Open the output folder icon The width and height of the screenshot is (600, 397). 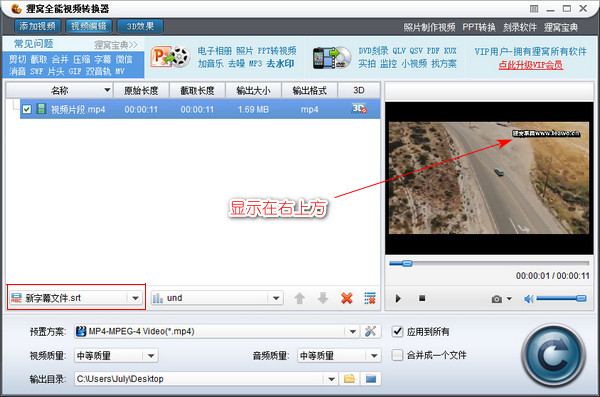point(349,379)
